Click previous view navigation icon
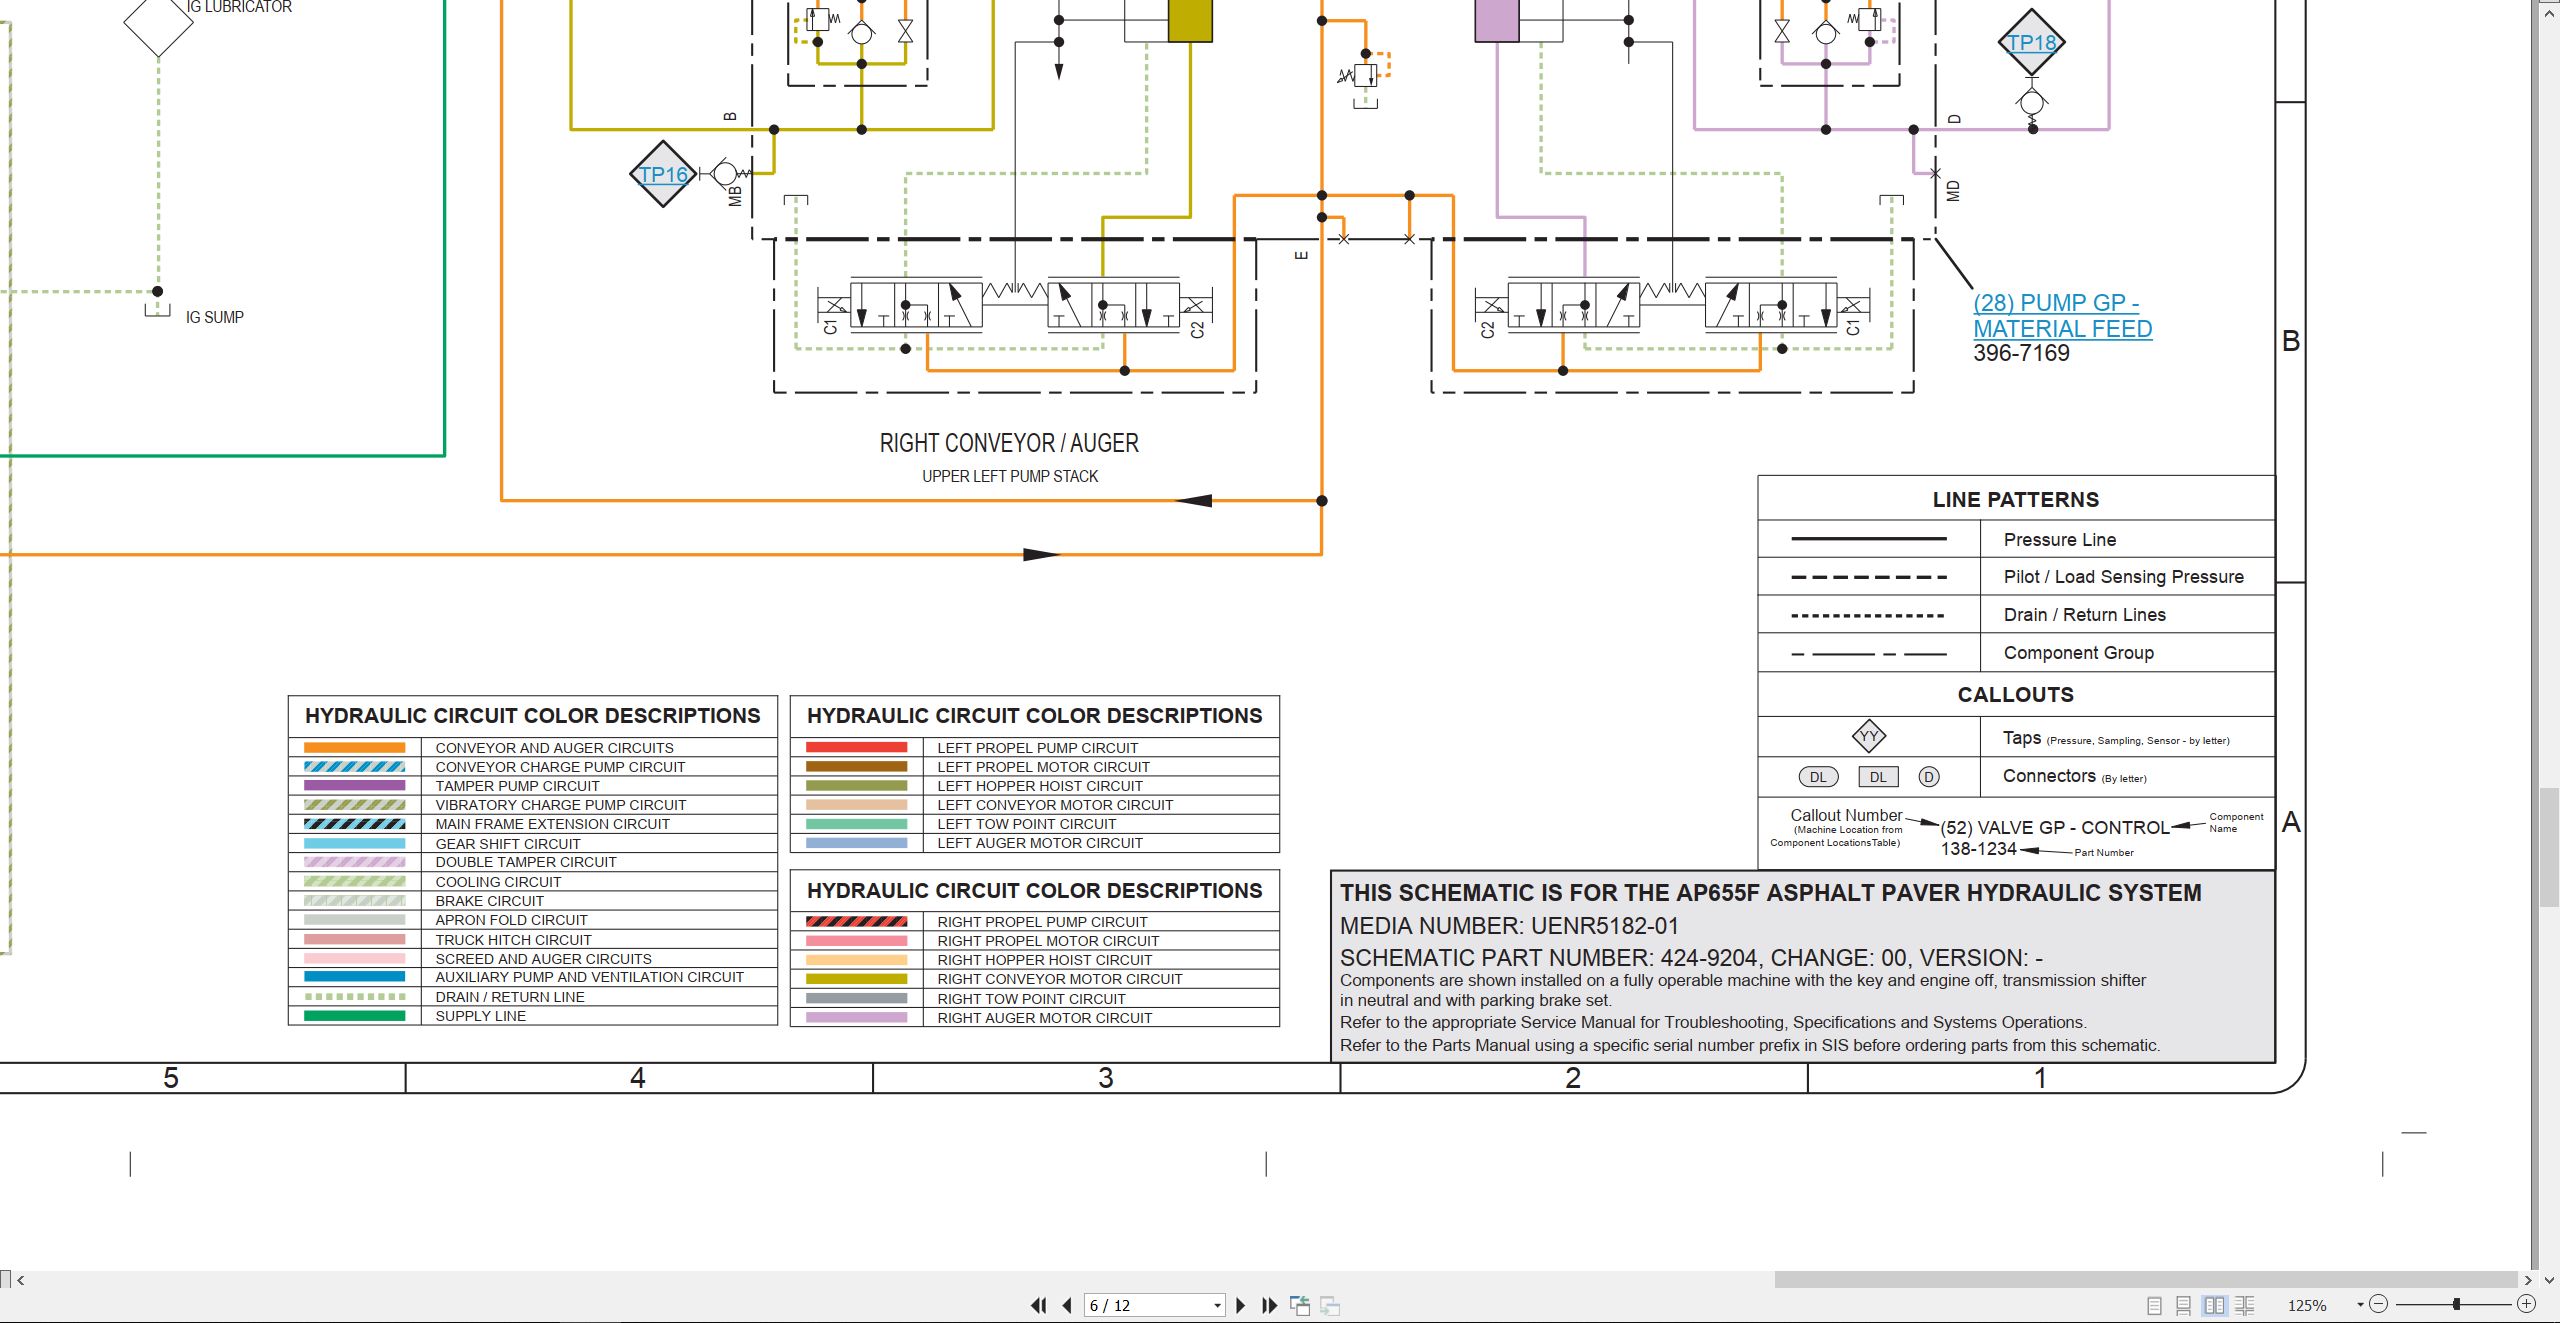The image size is (2560, 1323). (1300, 1305)
